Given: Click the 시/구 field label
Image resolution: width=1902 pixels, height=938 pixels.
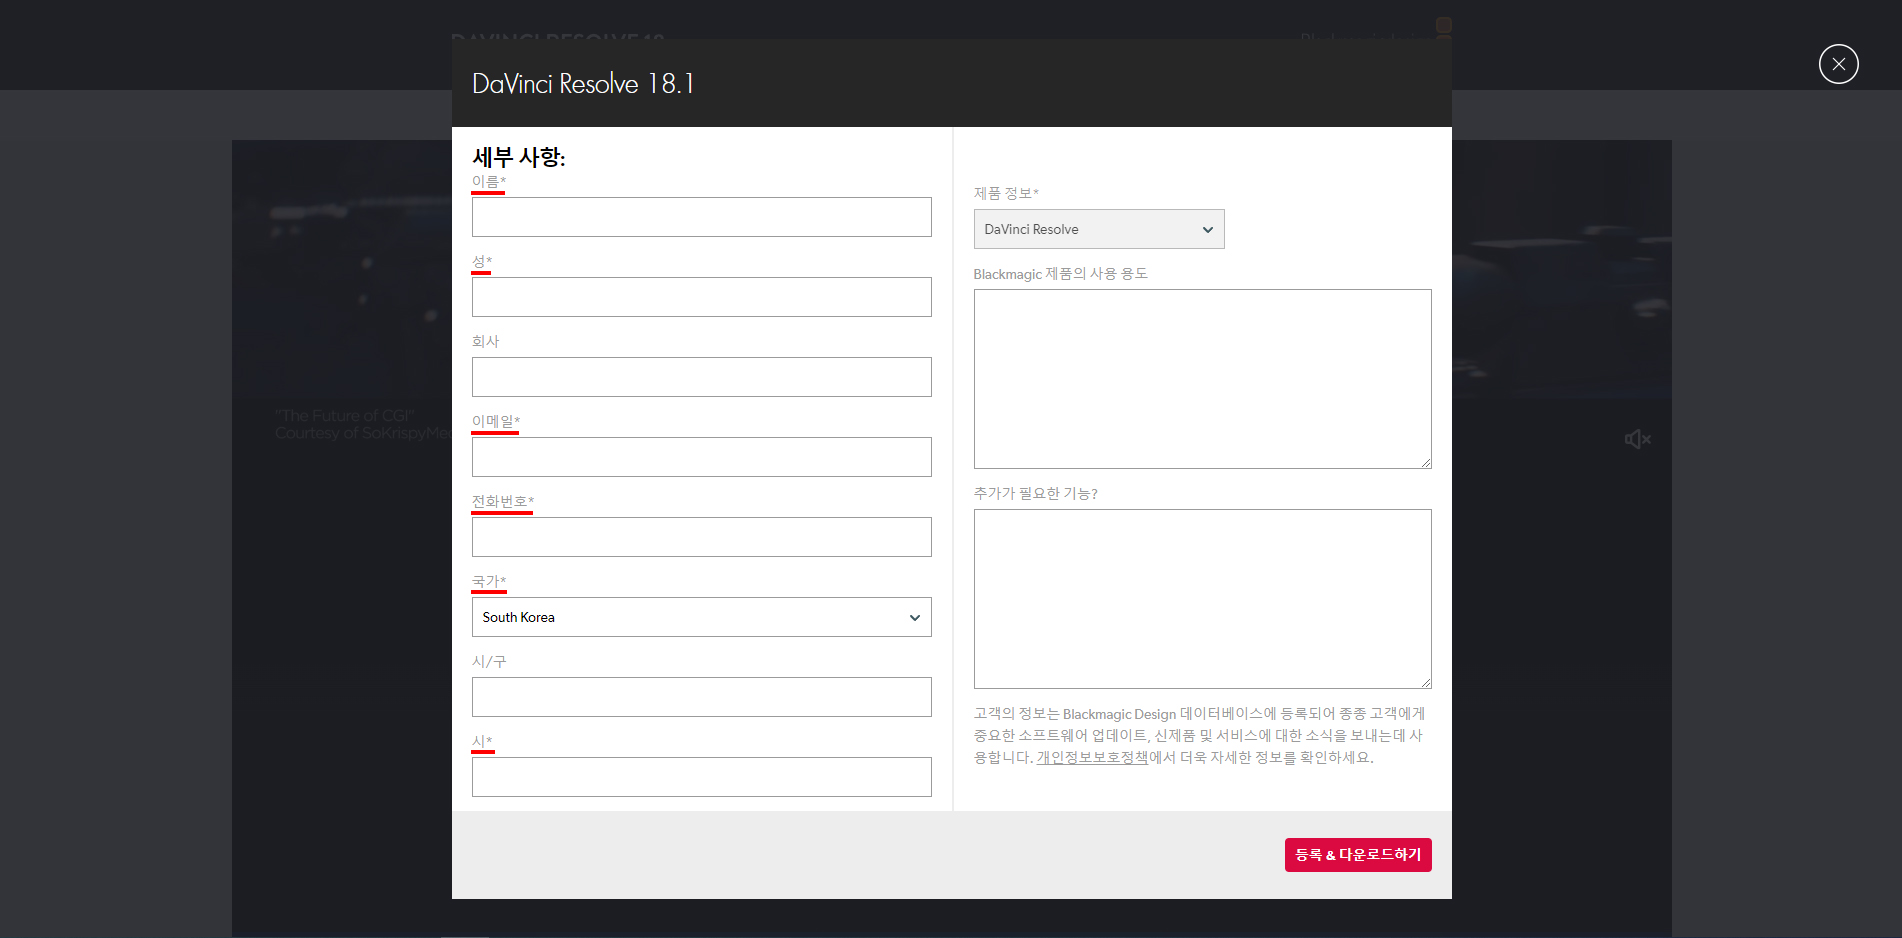Looking at the screenshot, I should pos(489,661).
